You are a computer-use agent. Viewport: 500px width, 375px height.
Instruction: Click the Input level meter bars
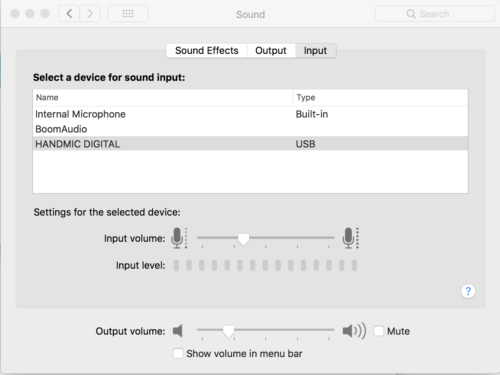[265, 265]
